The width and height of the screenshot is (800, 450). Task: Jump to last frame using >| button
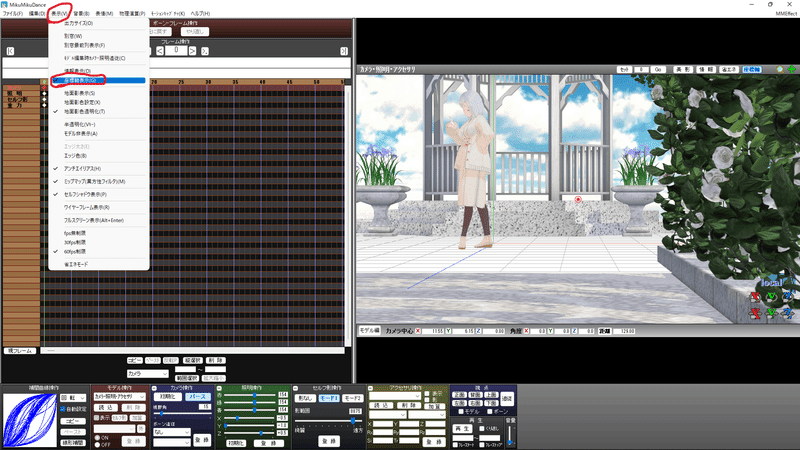coord(344,51)
